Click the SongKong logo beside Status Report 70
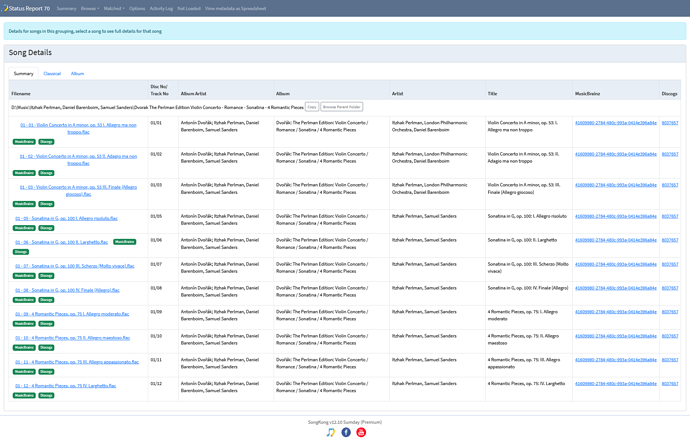Viewport: 690px width, 439px height. (x=4, y=8)
